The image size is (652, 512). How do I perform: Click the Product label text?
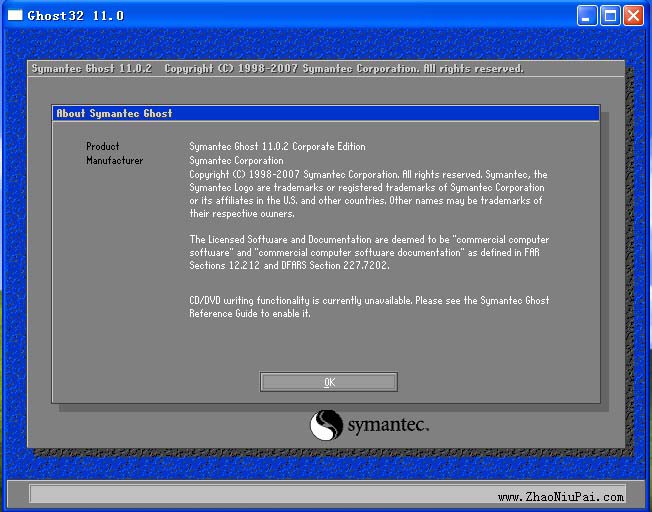tap(102, 146)
